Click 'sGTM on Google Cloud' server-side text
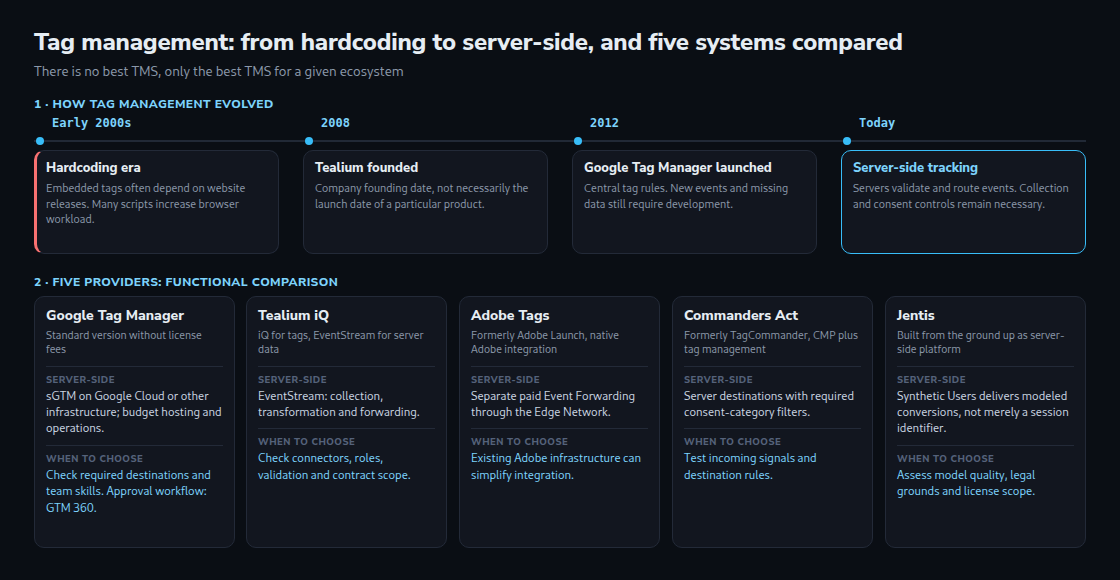The image size is (1120, 580). point(134,412)
